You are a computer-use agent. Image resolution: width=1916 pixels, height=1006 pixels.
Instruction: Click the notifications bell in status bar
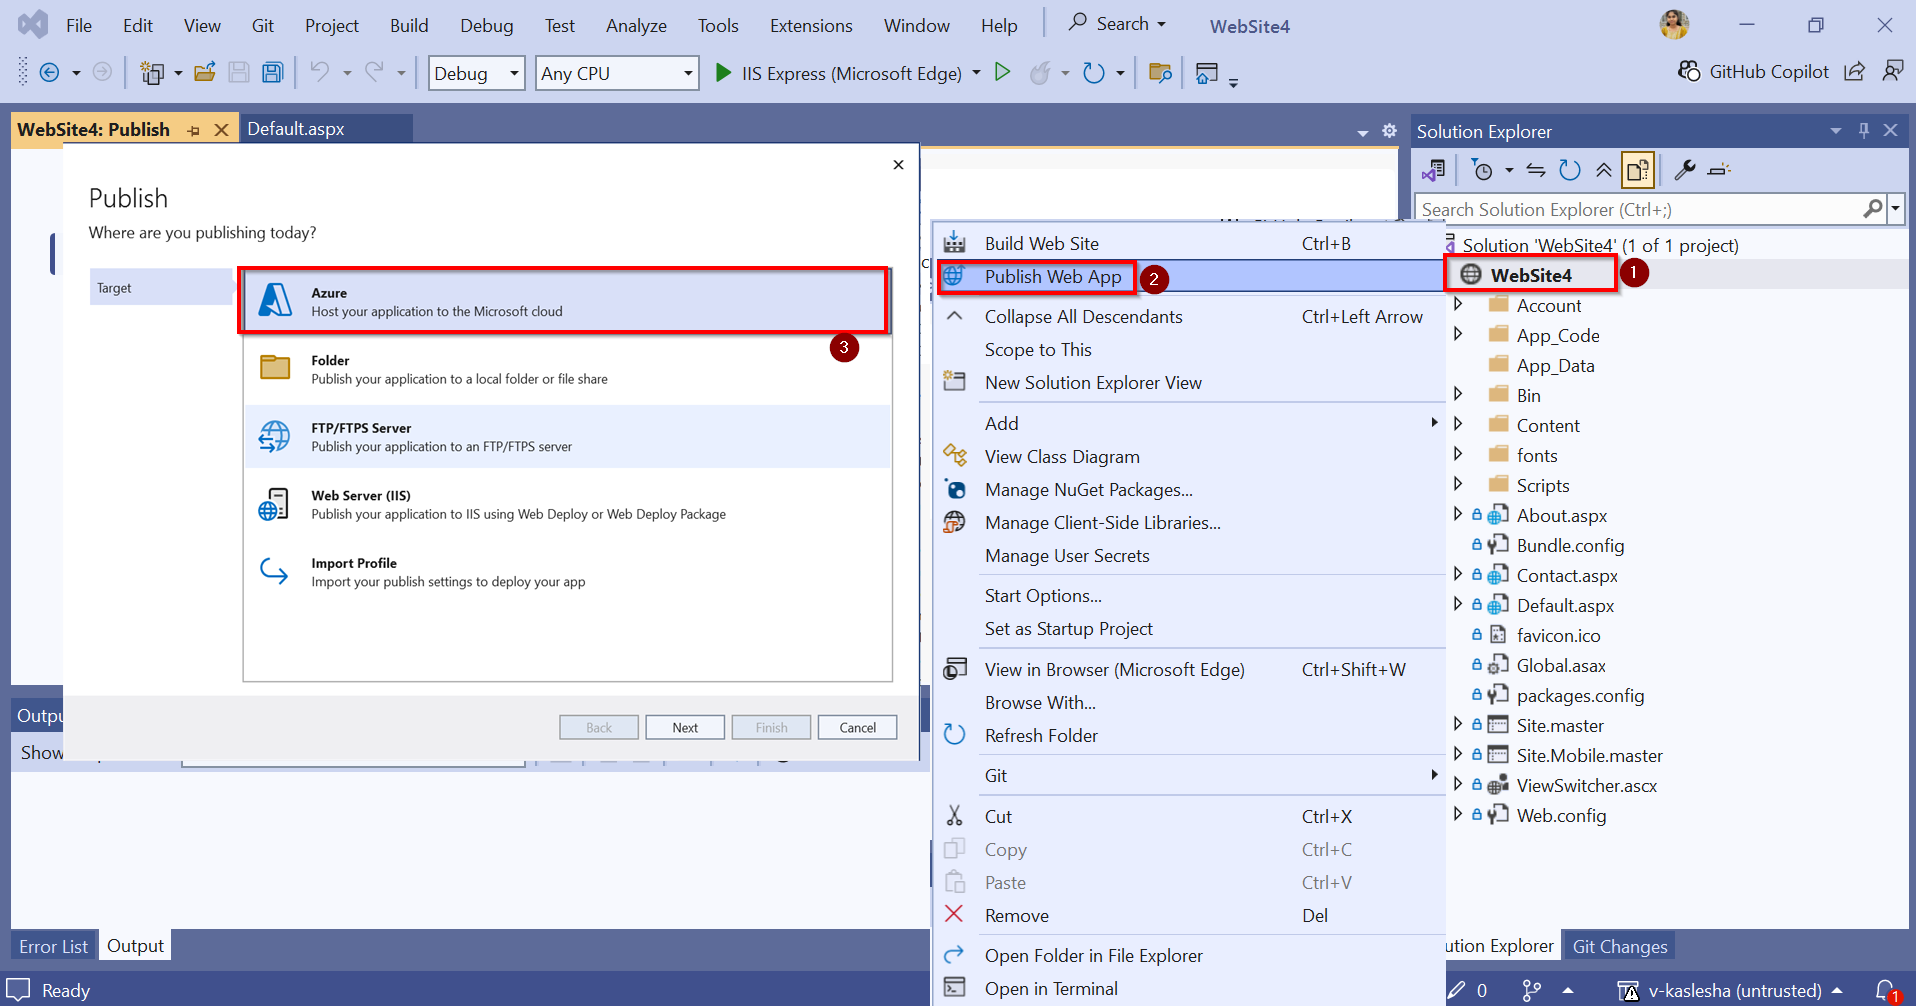[x=1886, y=990]
